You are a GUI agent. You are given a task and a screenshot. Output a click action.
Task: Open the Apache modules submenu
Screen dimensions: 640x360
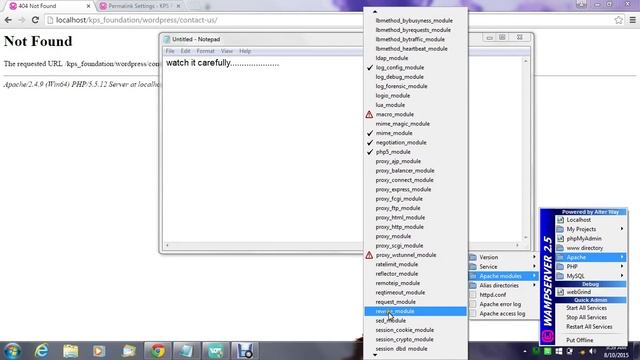[x=503, y=276]
